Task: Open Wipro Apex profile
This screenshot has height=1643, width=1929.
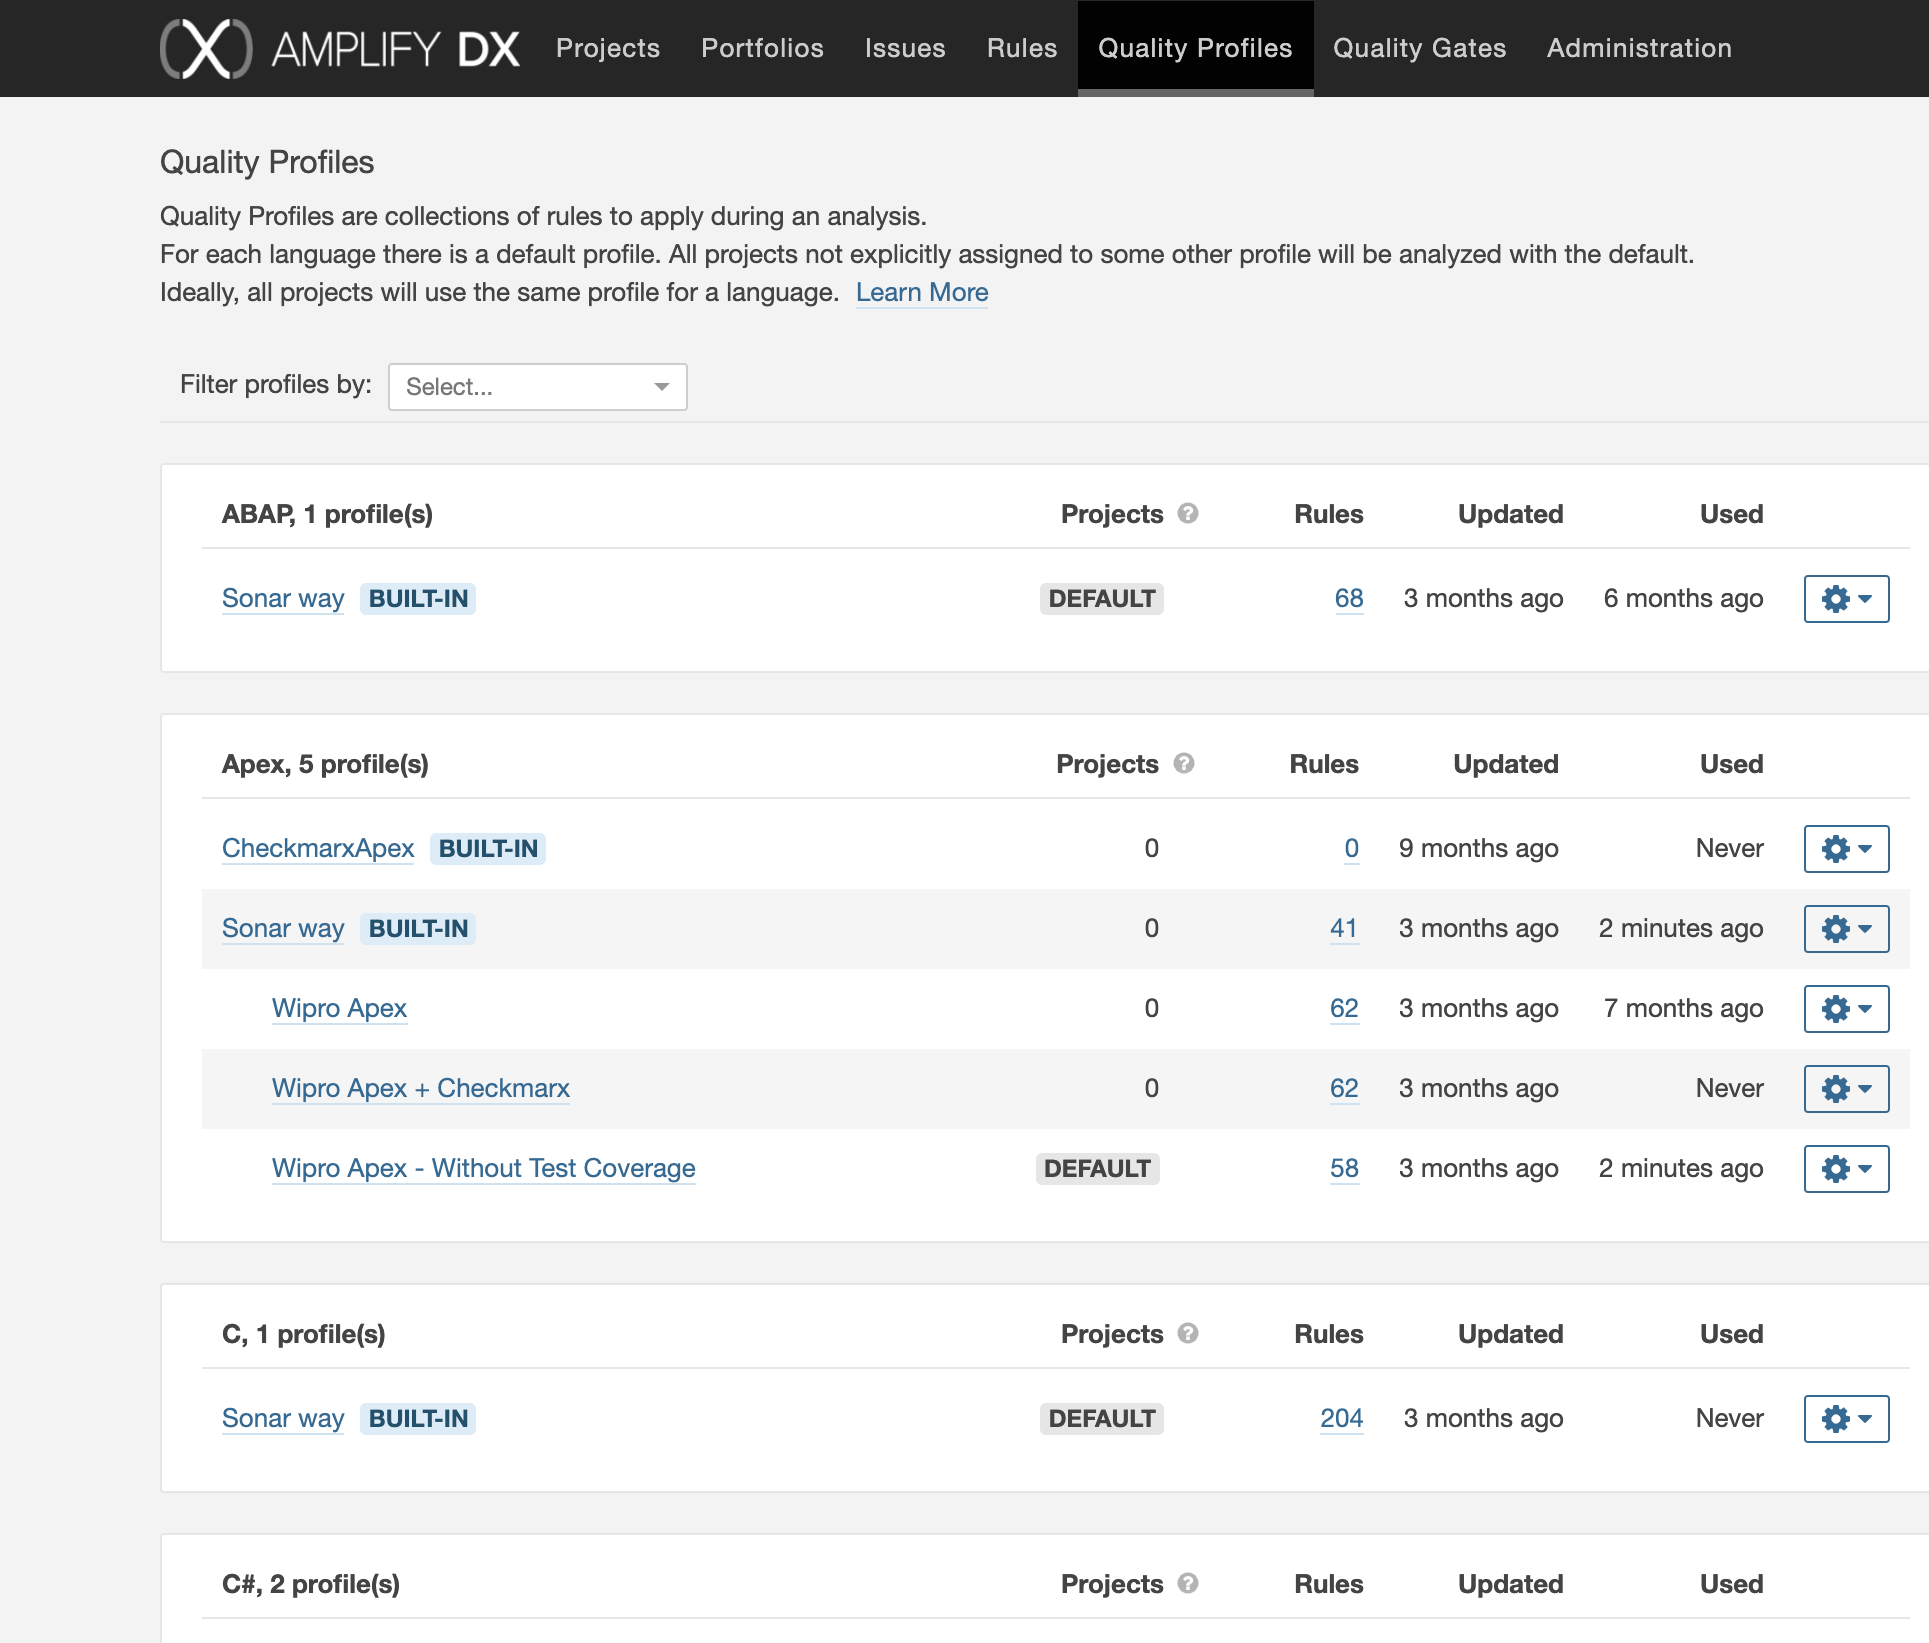Action: click(x=339, y=1008)
